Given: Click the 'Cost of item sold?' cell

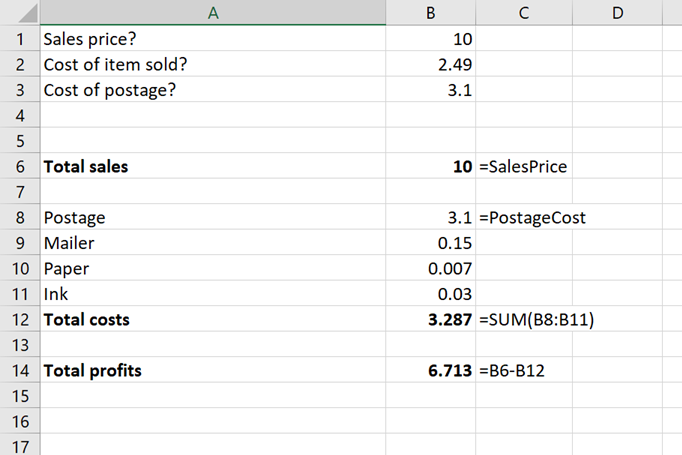Looking at the screenshot, I should click(213, 64).
